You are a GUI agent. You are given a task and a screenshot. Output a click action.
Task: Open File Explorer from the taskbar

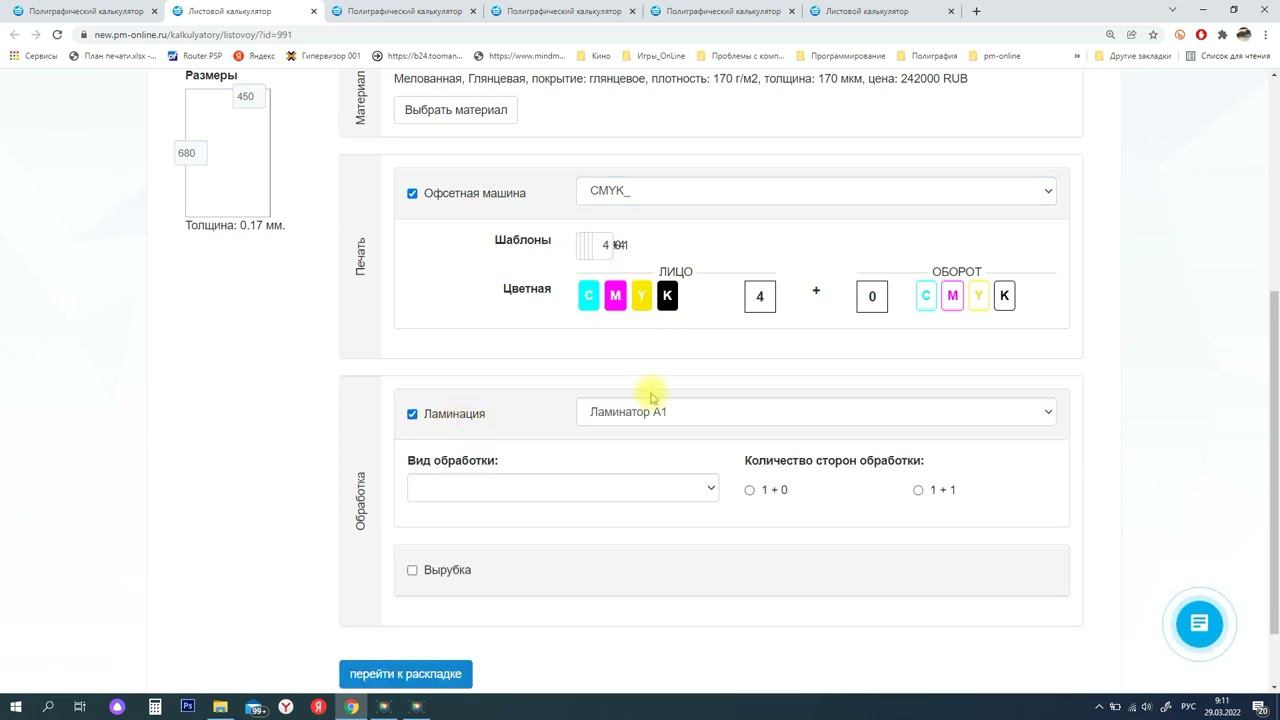220,707
